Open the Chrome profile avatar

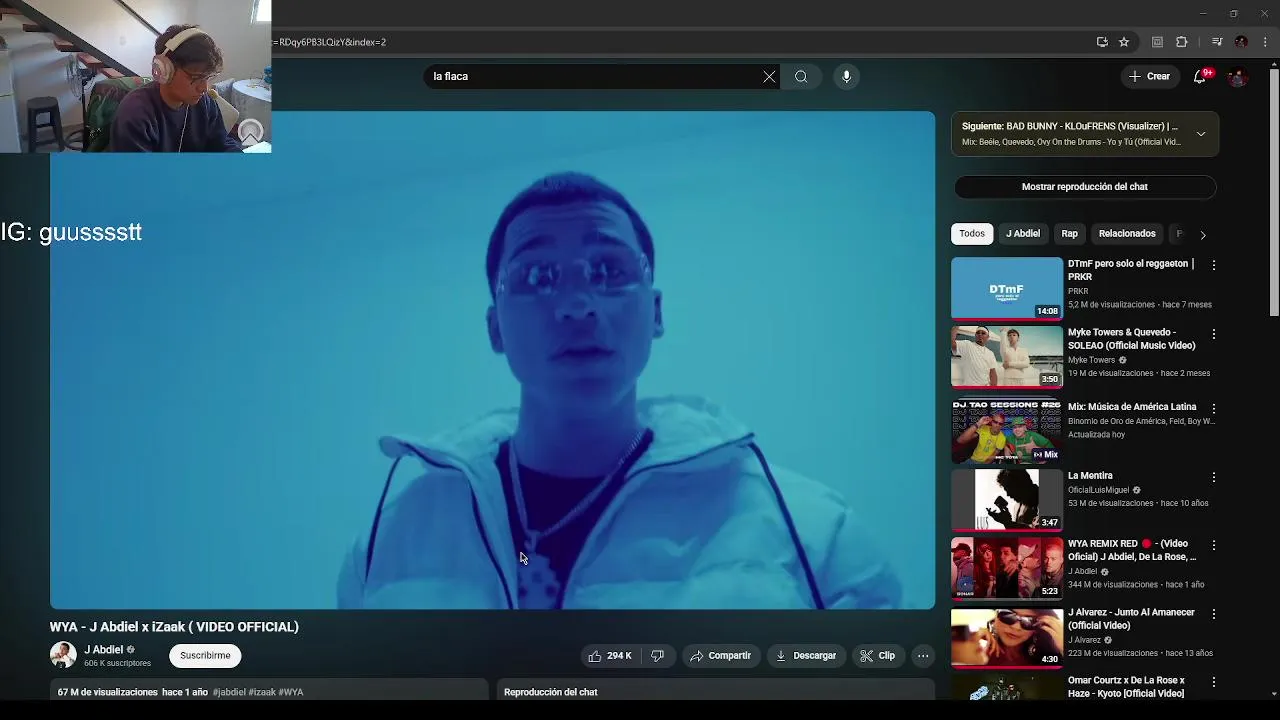click(x=1241, y=42)
